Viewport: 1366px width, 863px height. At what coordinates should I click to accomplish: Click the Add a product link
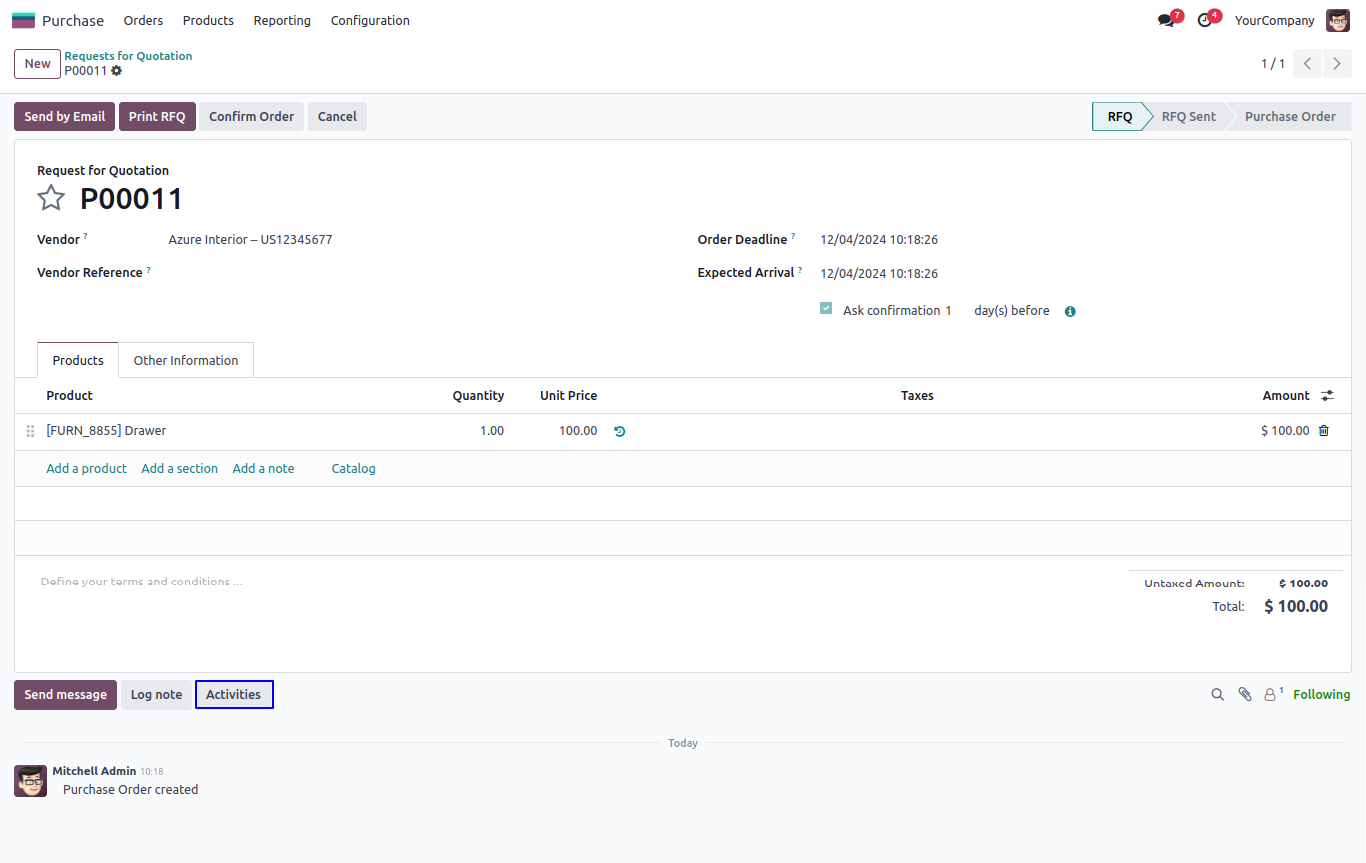tap(87, 469)
